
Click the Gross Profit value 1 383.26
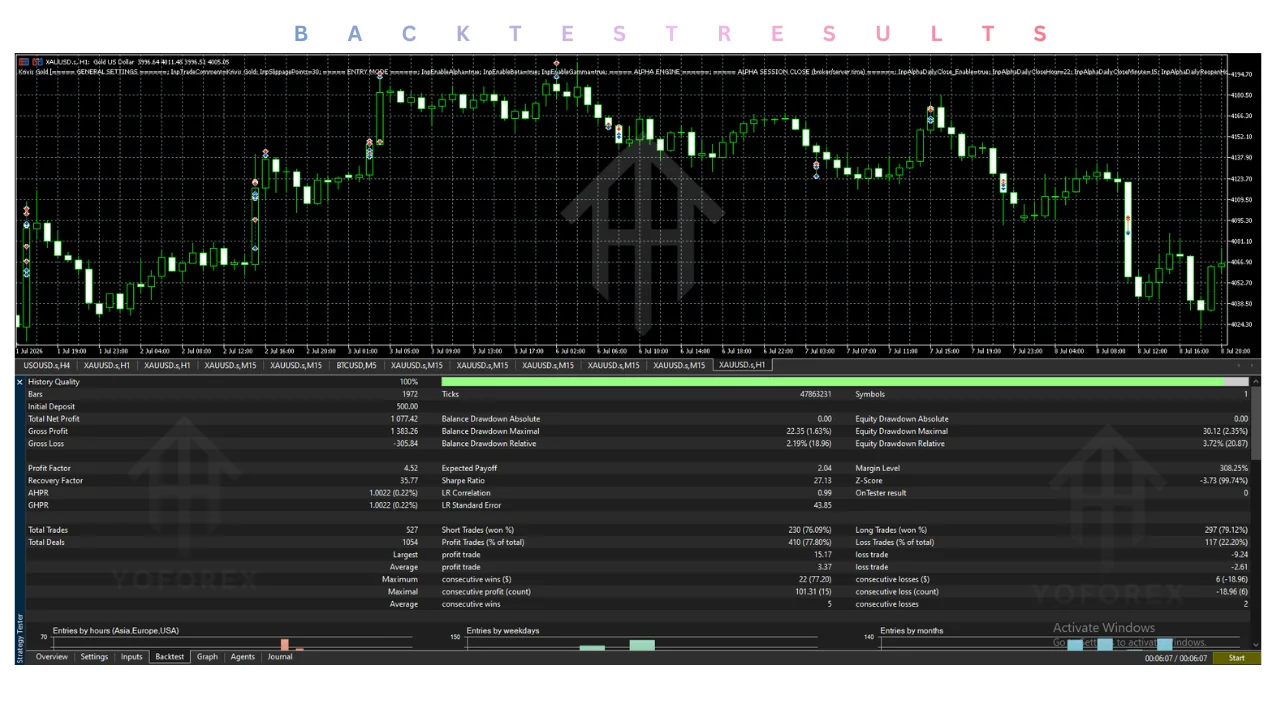[x=404, y=431]
